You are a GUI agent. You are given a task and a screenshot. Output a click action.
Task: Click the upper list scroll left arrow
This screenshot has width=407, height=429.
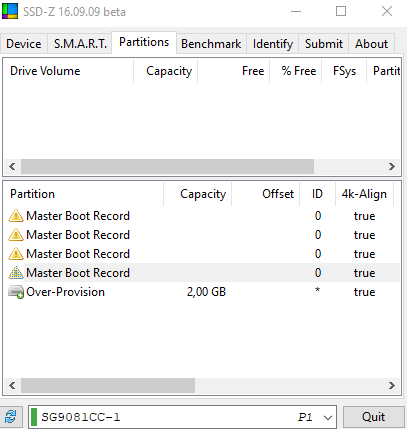tap(12, 166)
